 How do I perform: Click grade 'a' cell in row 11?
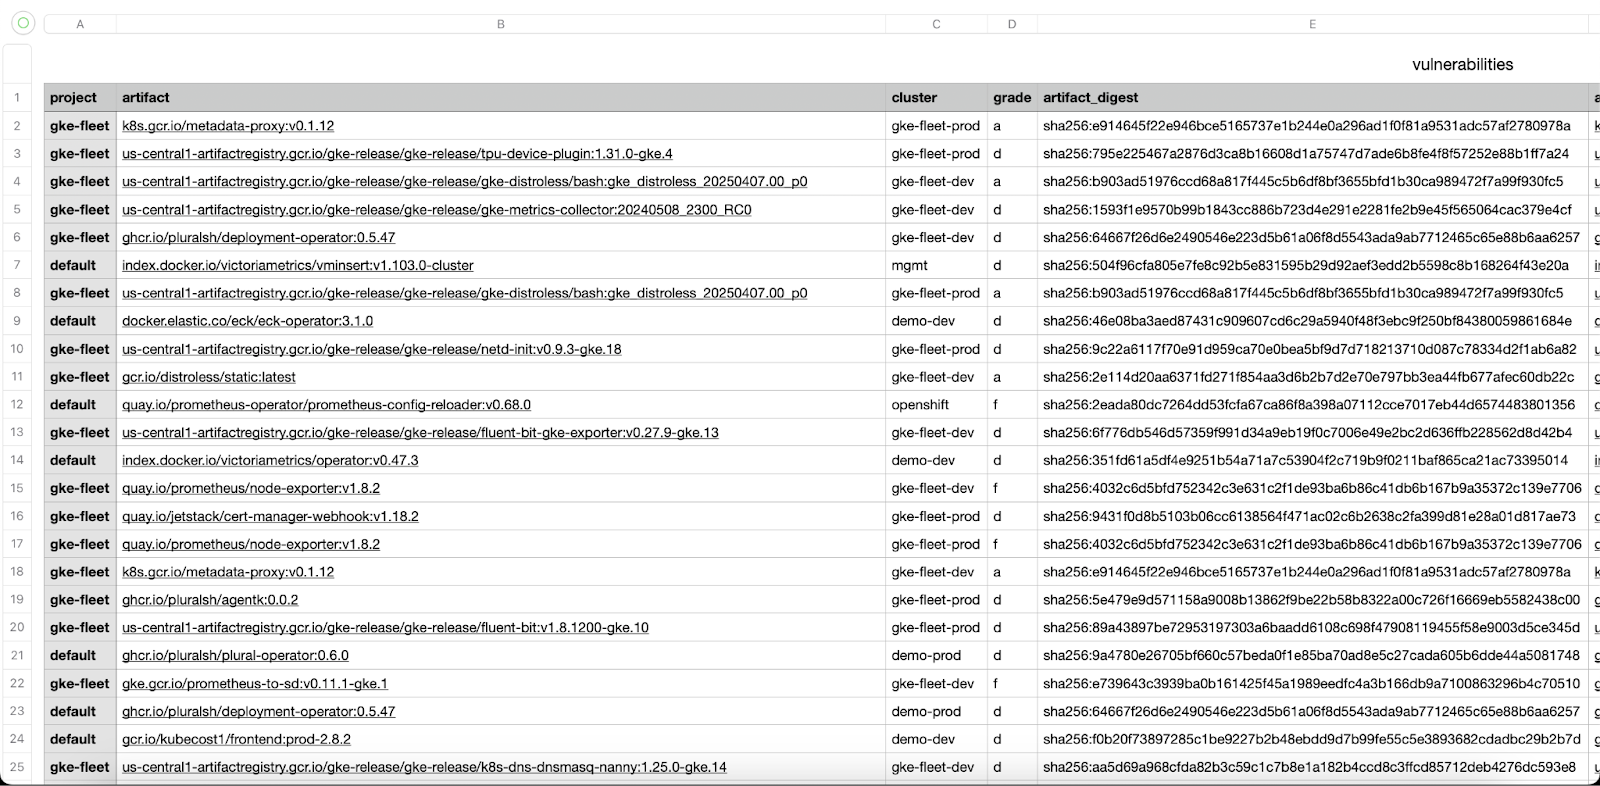click(1012, 377)
